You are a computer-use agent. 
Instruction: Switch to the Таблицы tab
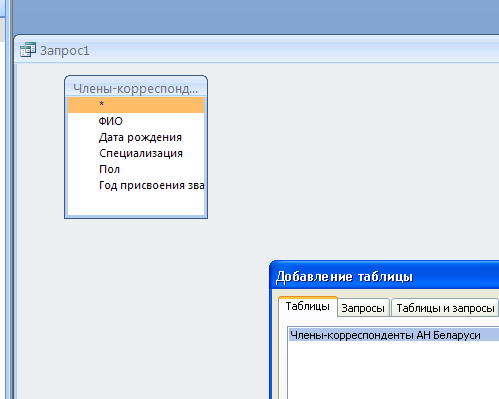[308, 306]
